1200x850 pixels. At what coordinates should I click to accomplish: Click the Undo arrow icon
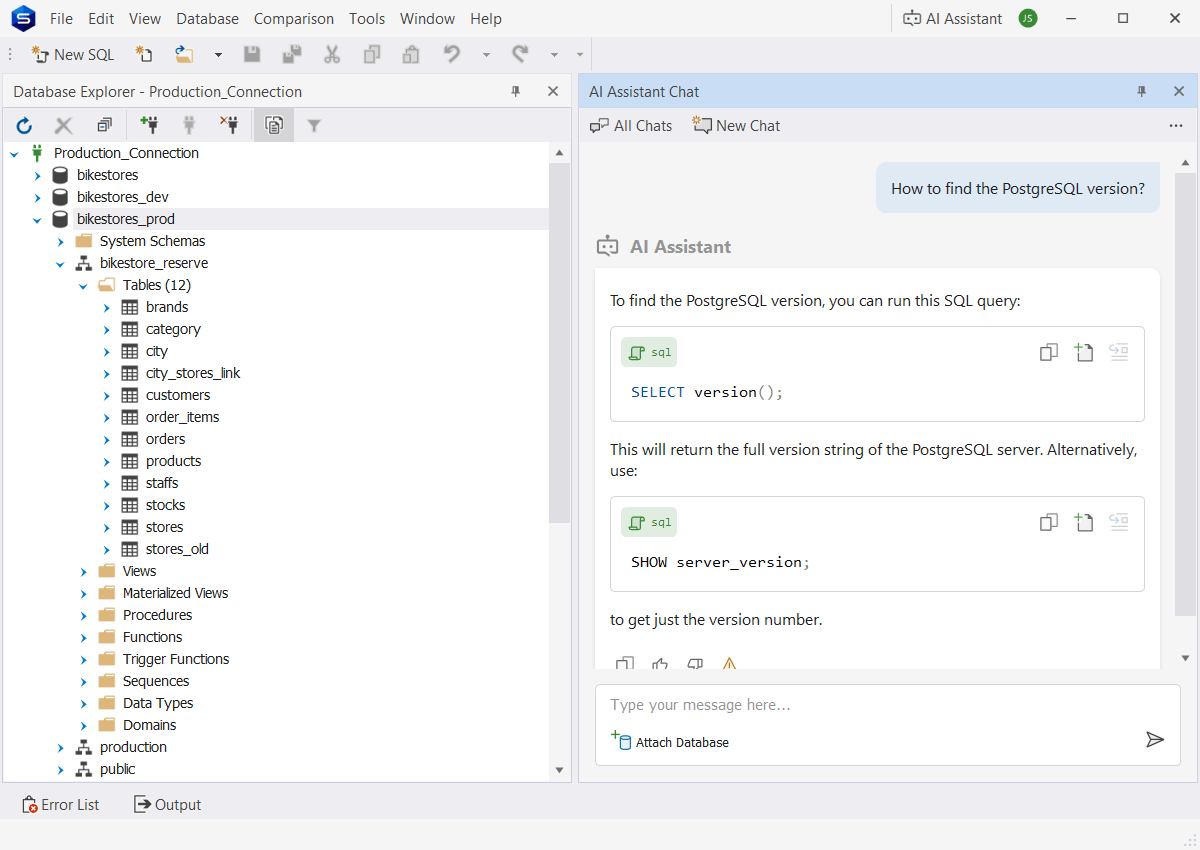tap(452, 55)
